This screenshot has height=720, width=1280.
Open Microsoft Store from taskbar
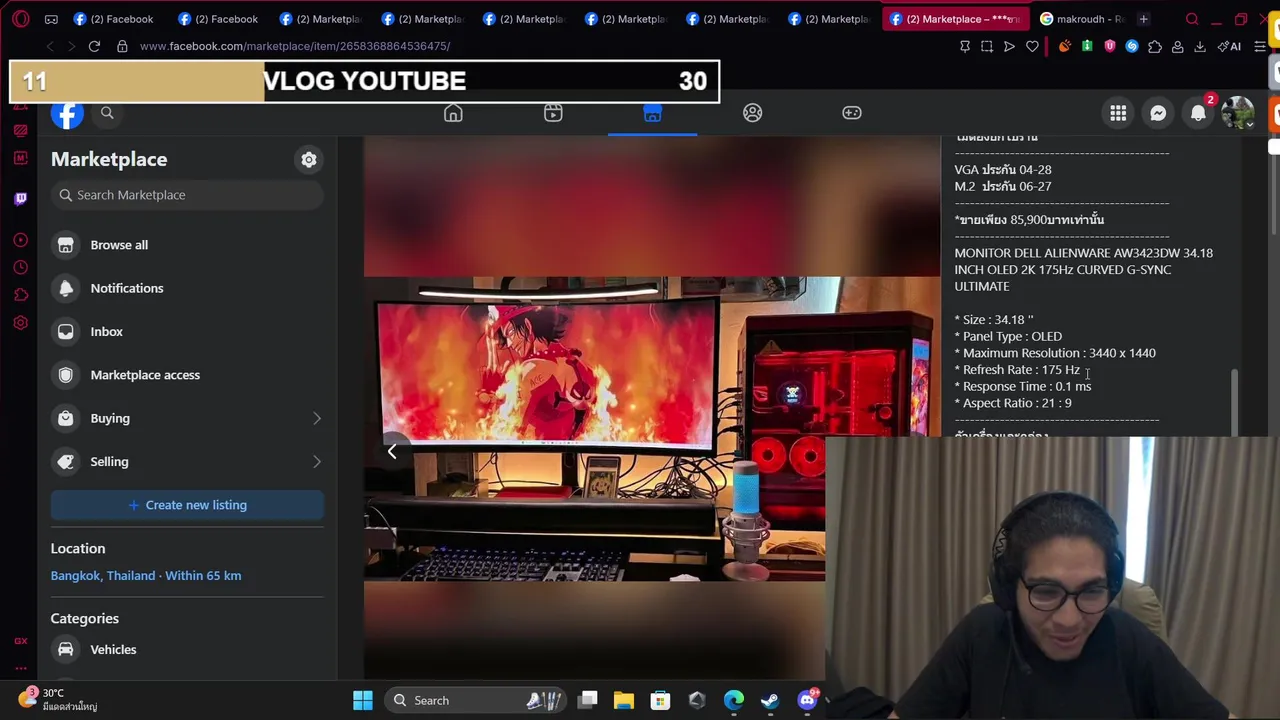point(660,700)
